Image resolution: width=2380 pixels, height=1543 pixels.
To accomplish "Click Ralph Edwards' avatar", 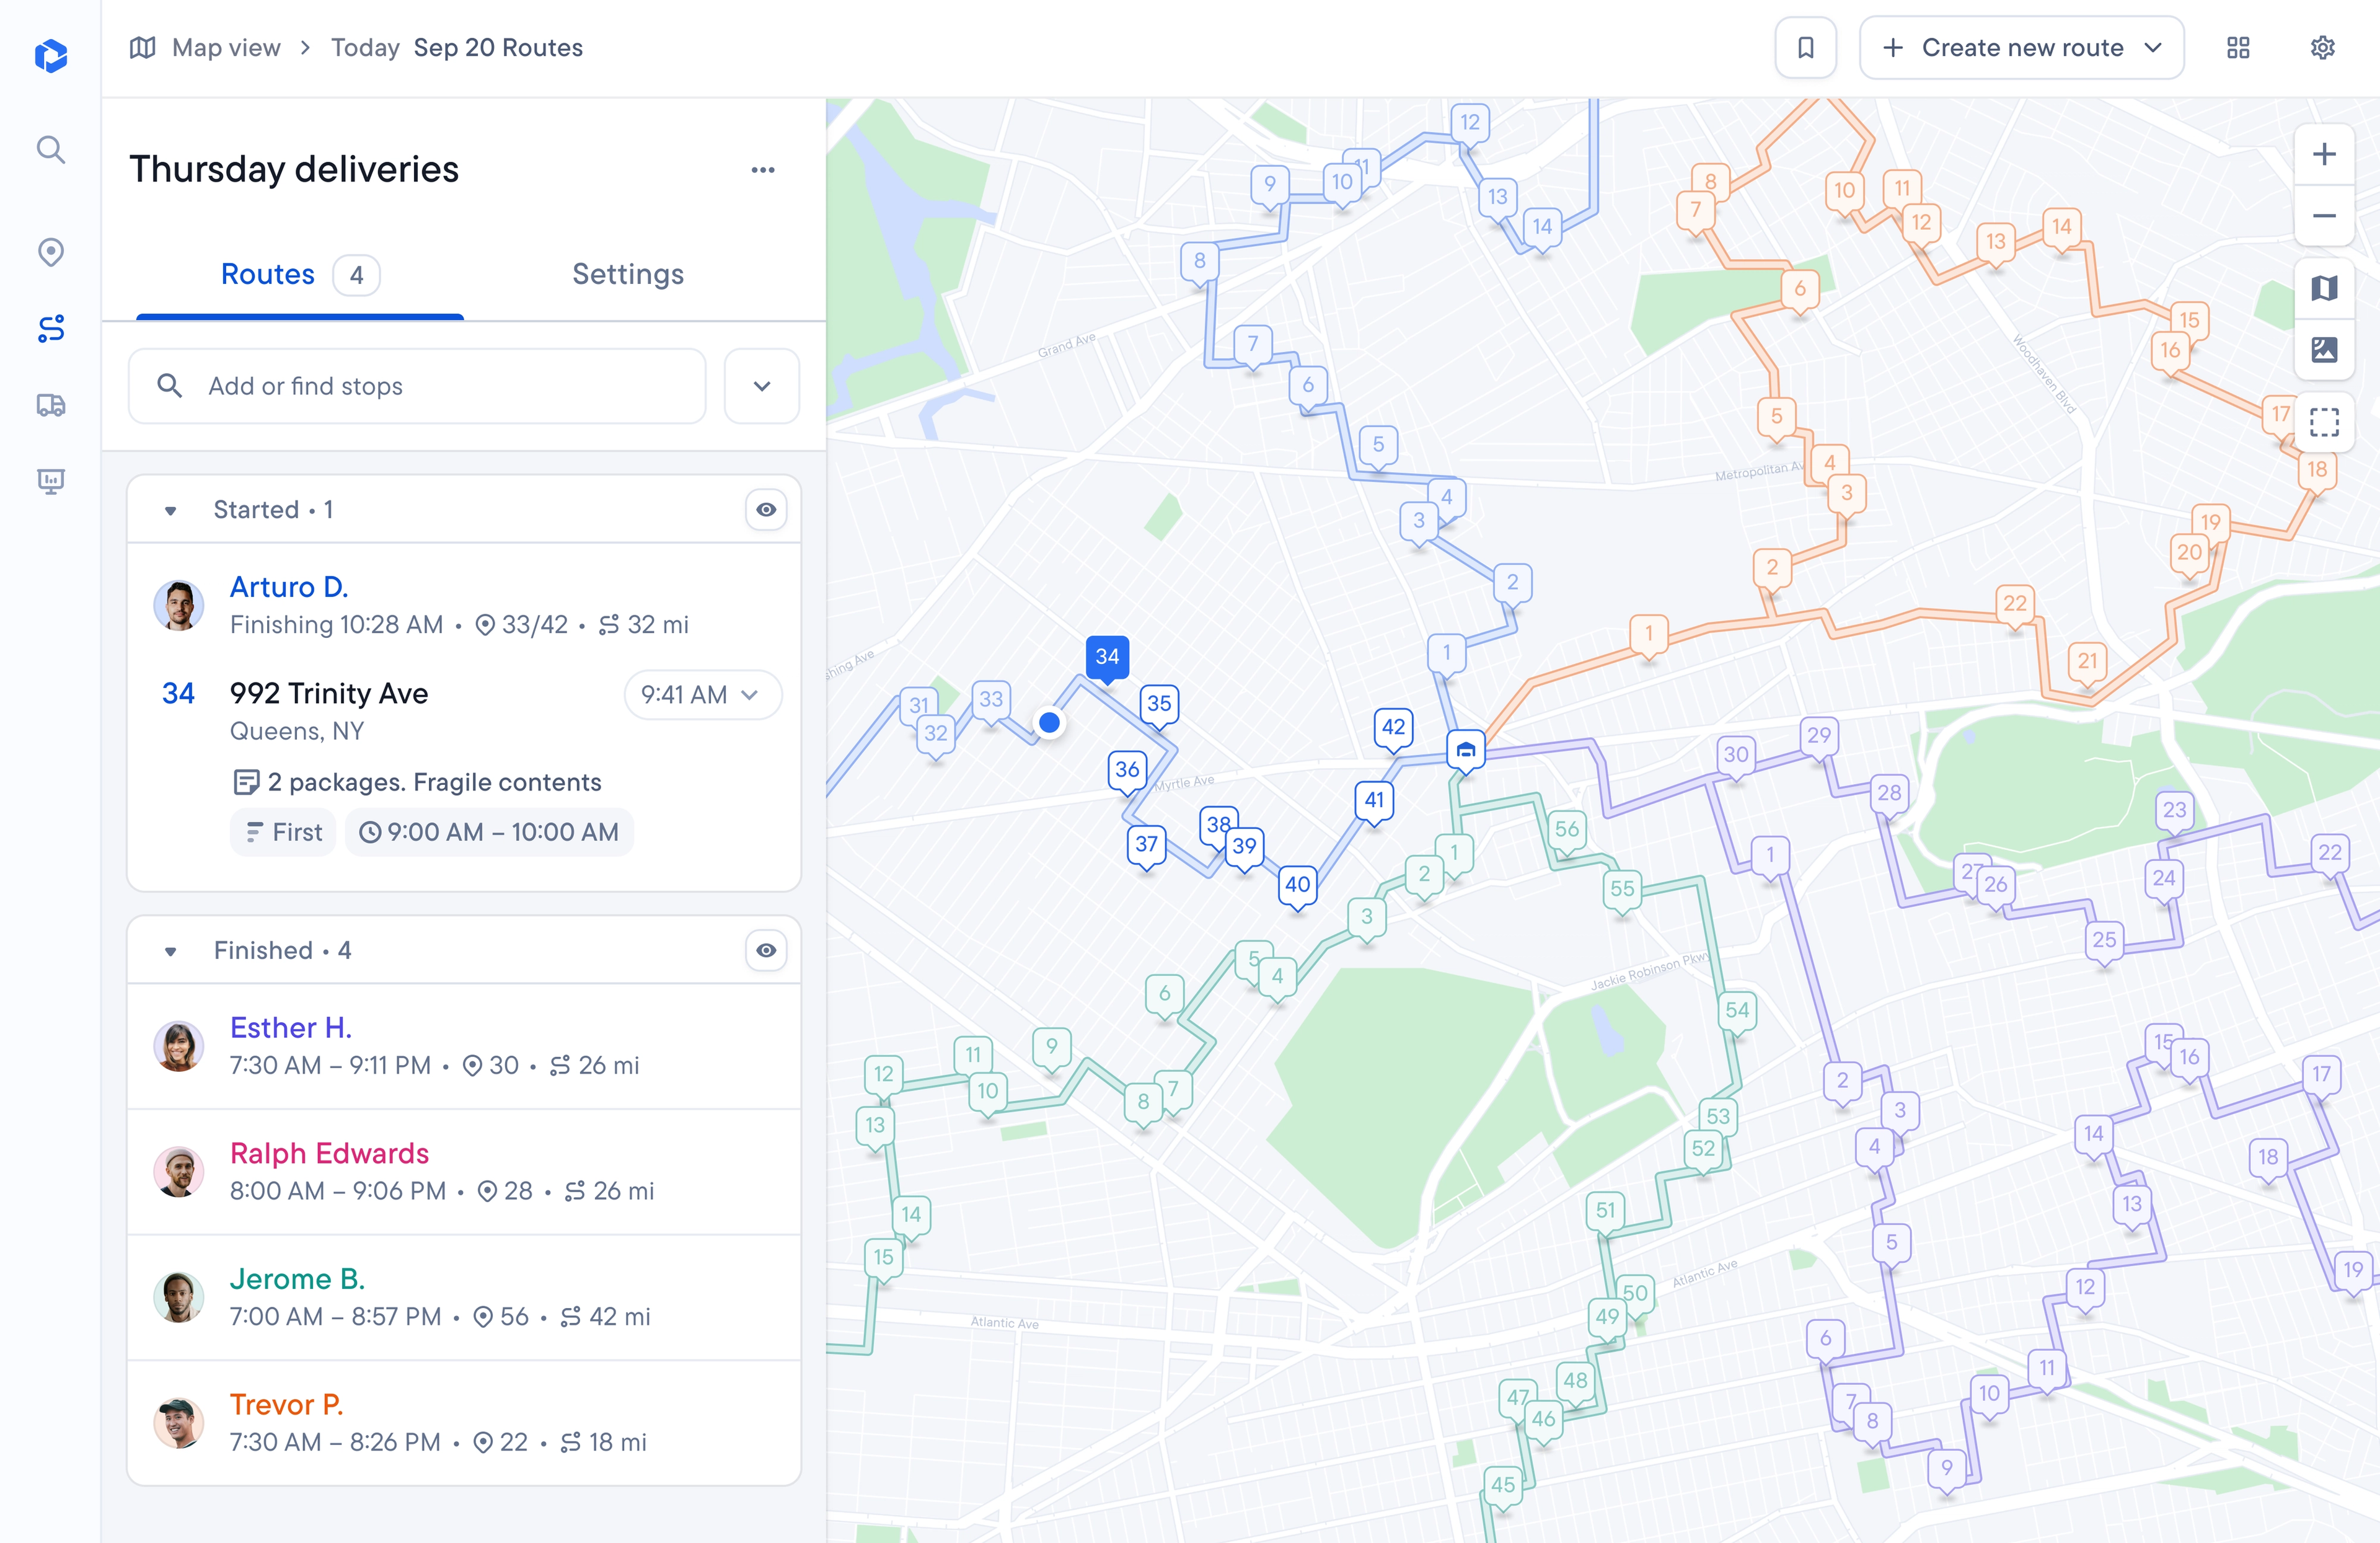I will pyautogui.click(x=179, y=1172).
